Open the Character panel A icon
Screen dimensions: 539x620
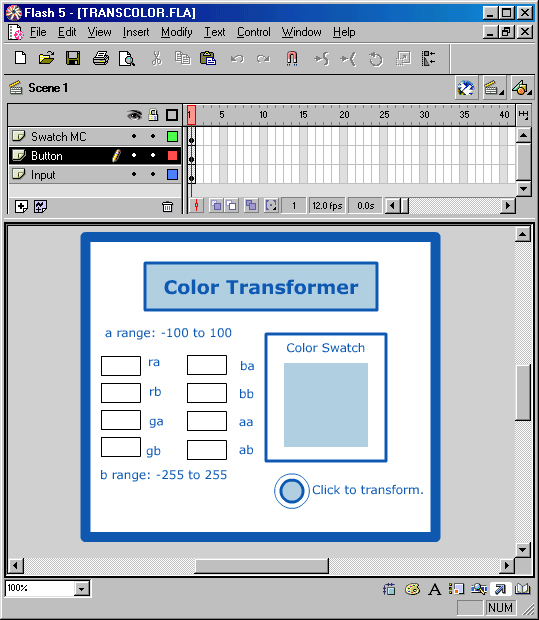point(435,589)
